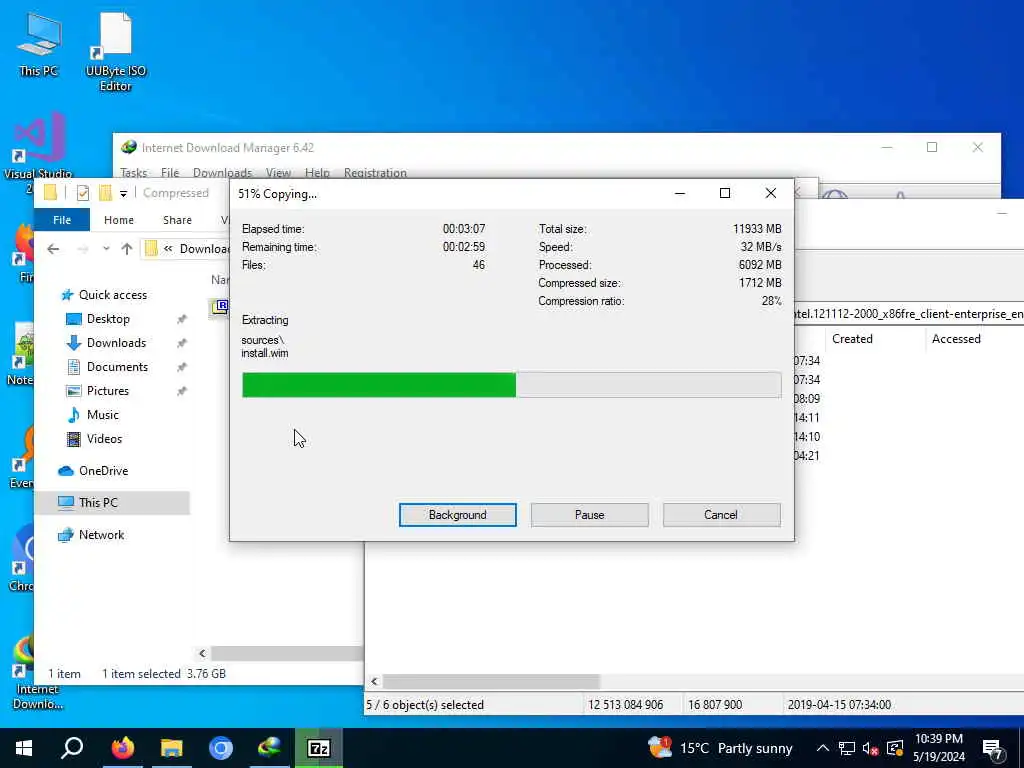
Task: Select Downloads in navigation pane
Action: (106, 343)
